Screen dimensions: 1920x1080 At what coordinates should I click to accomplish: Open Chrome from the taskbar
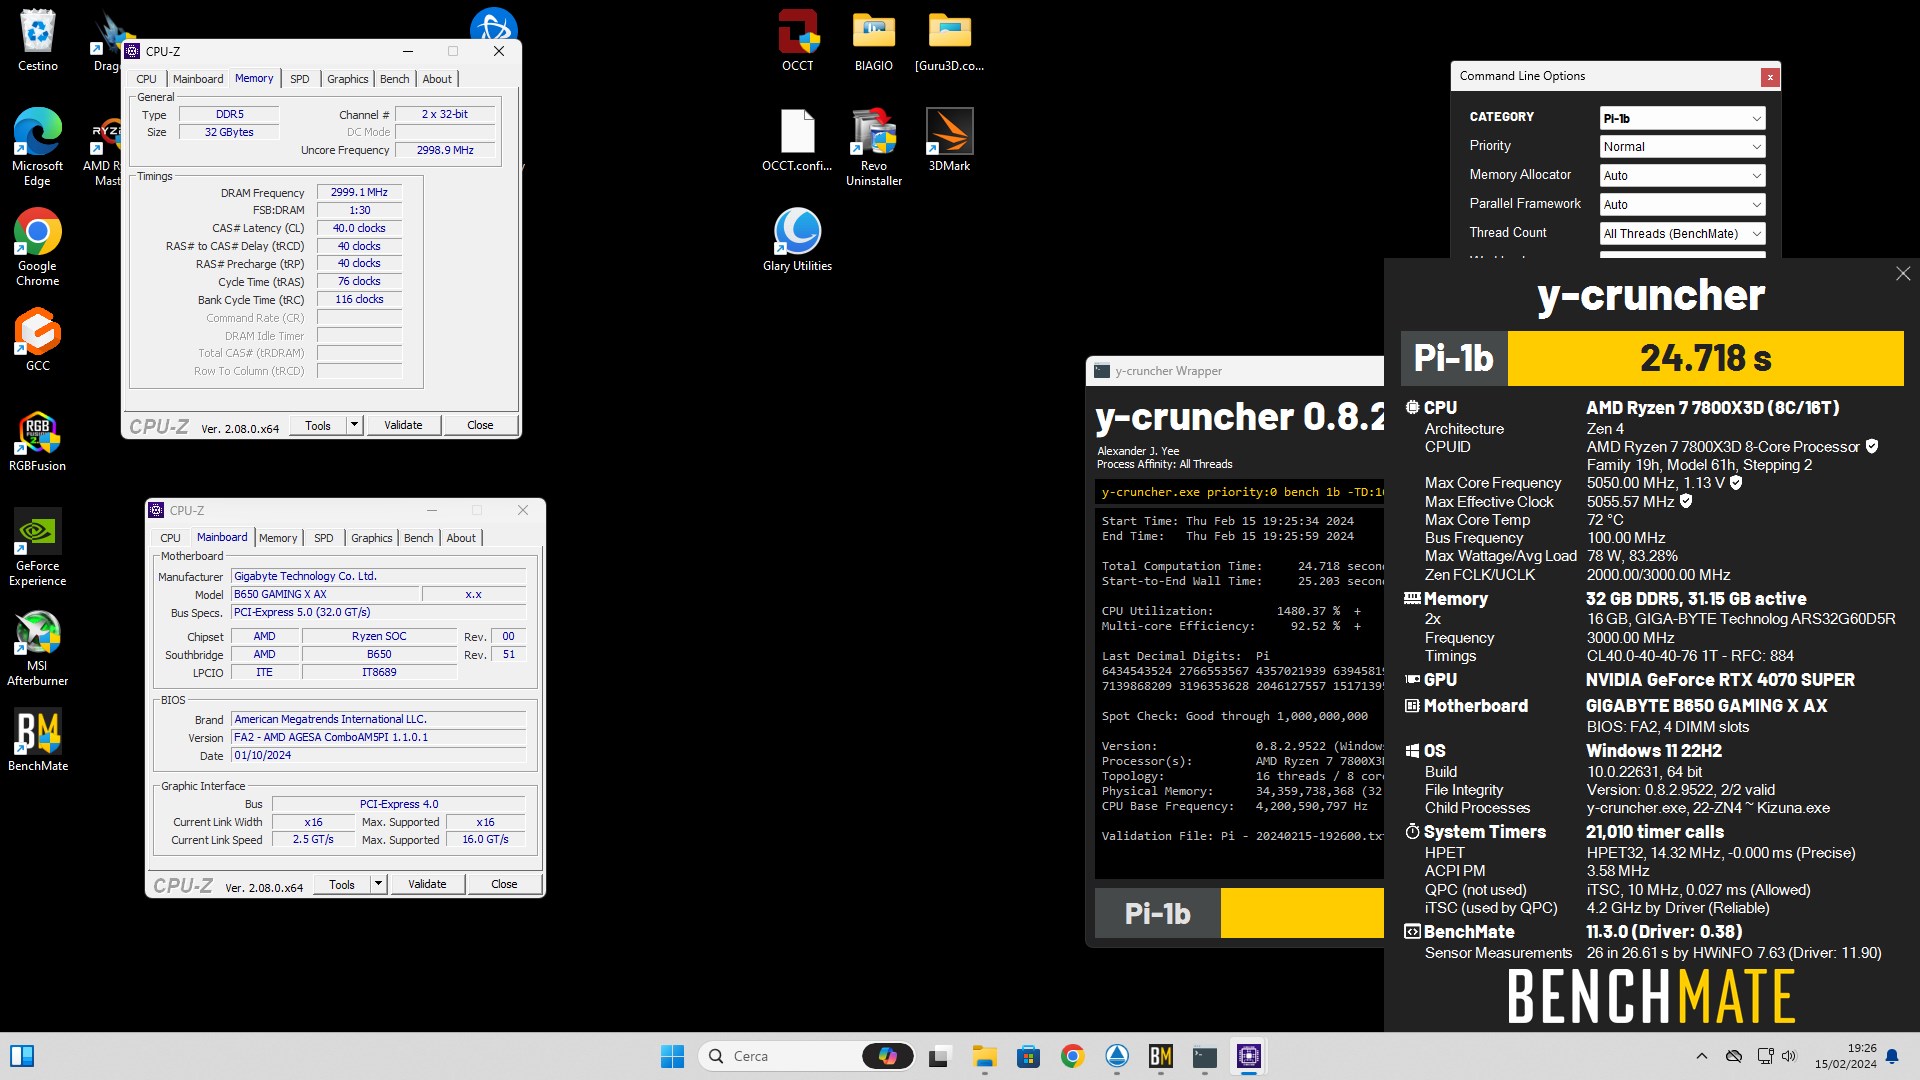click(1072, 1056)
